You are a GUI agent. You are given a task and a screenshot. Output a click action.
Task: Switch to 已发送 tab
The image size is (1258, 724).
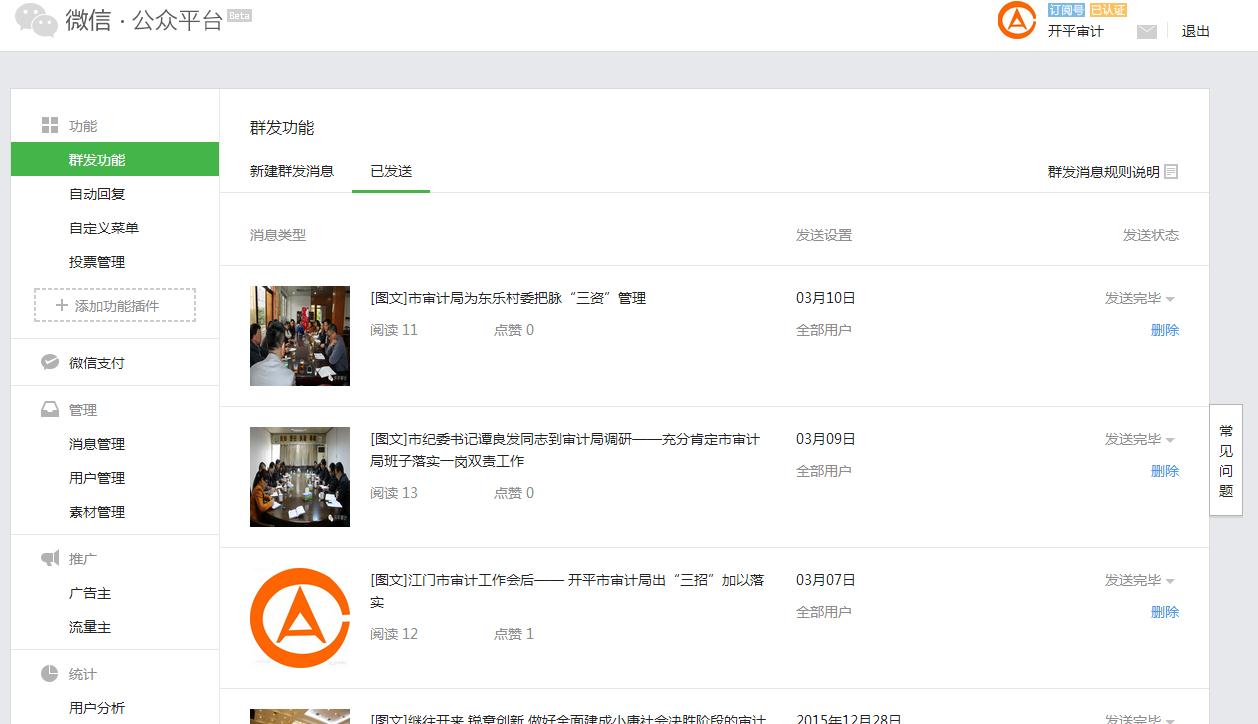click(391, 171)
